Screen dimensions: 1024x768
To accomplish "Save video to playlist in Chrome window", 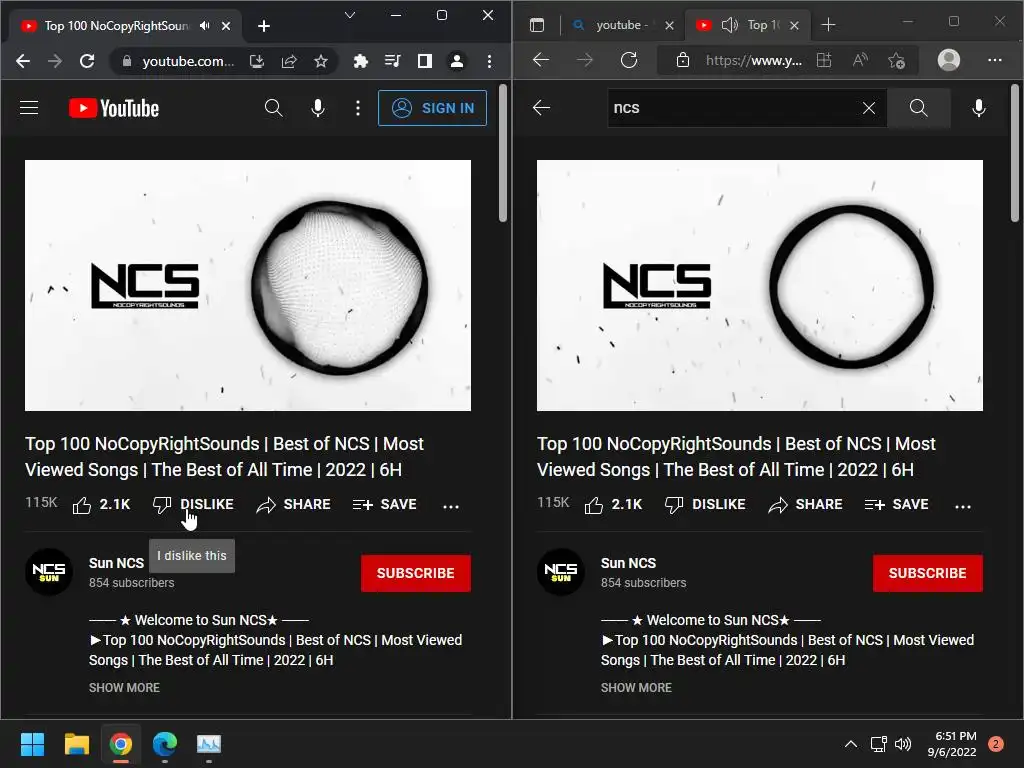I will click(x=385, y=504).
